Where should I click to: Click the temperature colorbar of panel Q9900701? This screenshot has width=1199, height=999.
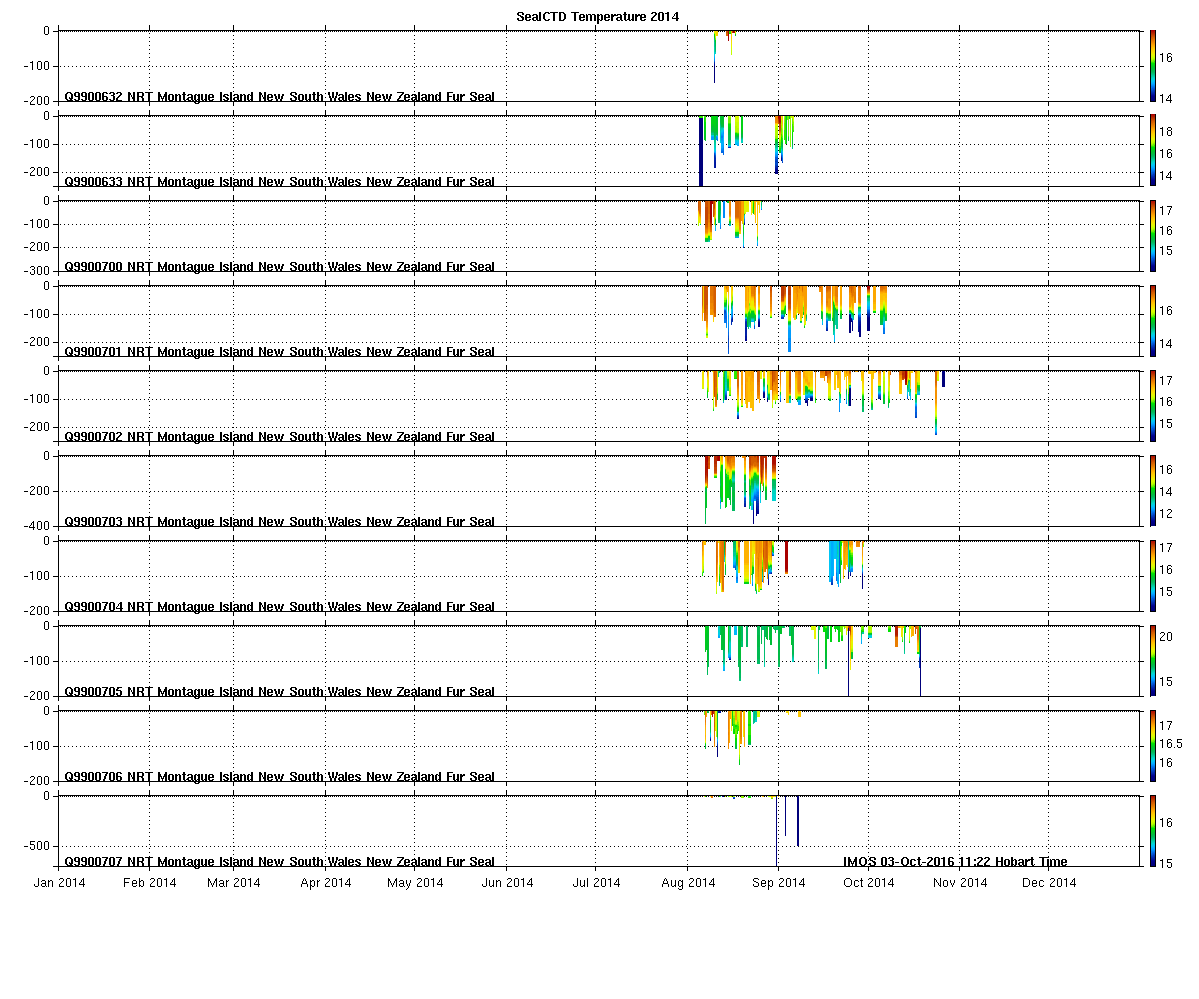[1153, 321]
